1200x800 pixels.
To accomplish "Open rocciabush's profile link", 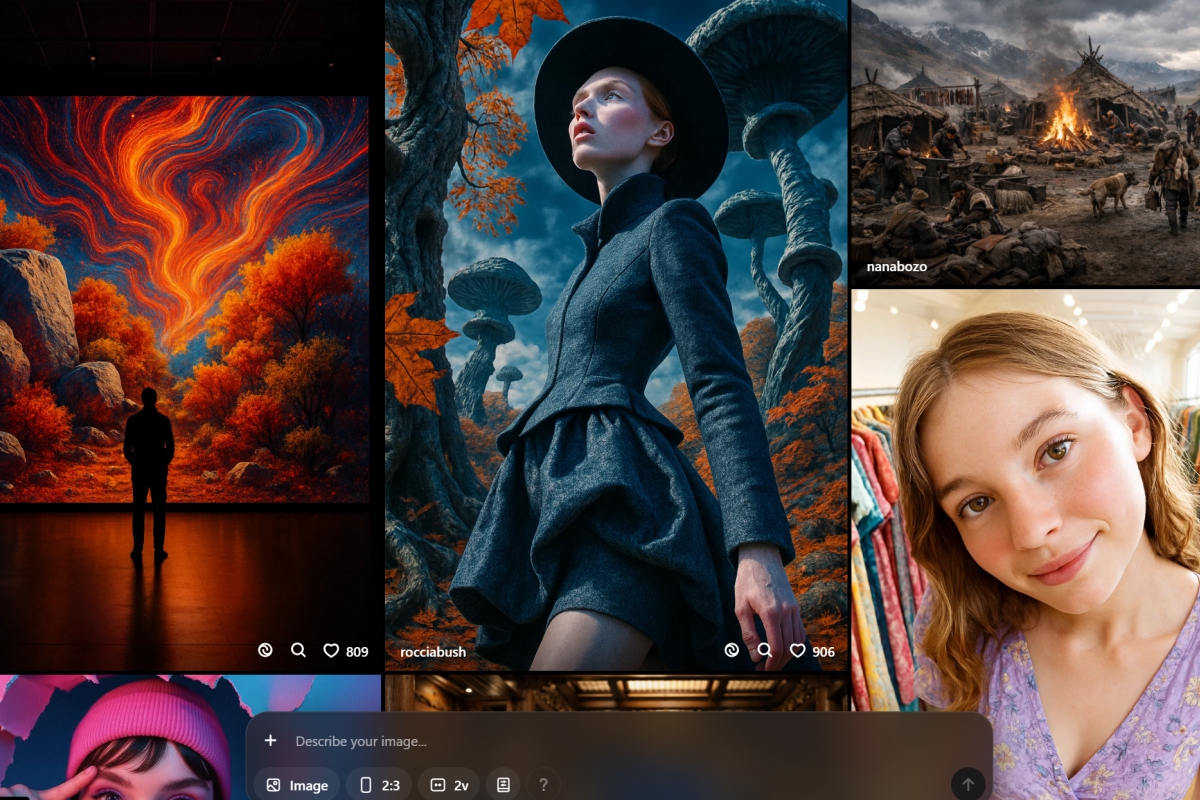I will tap(433, 652).
